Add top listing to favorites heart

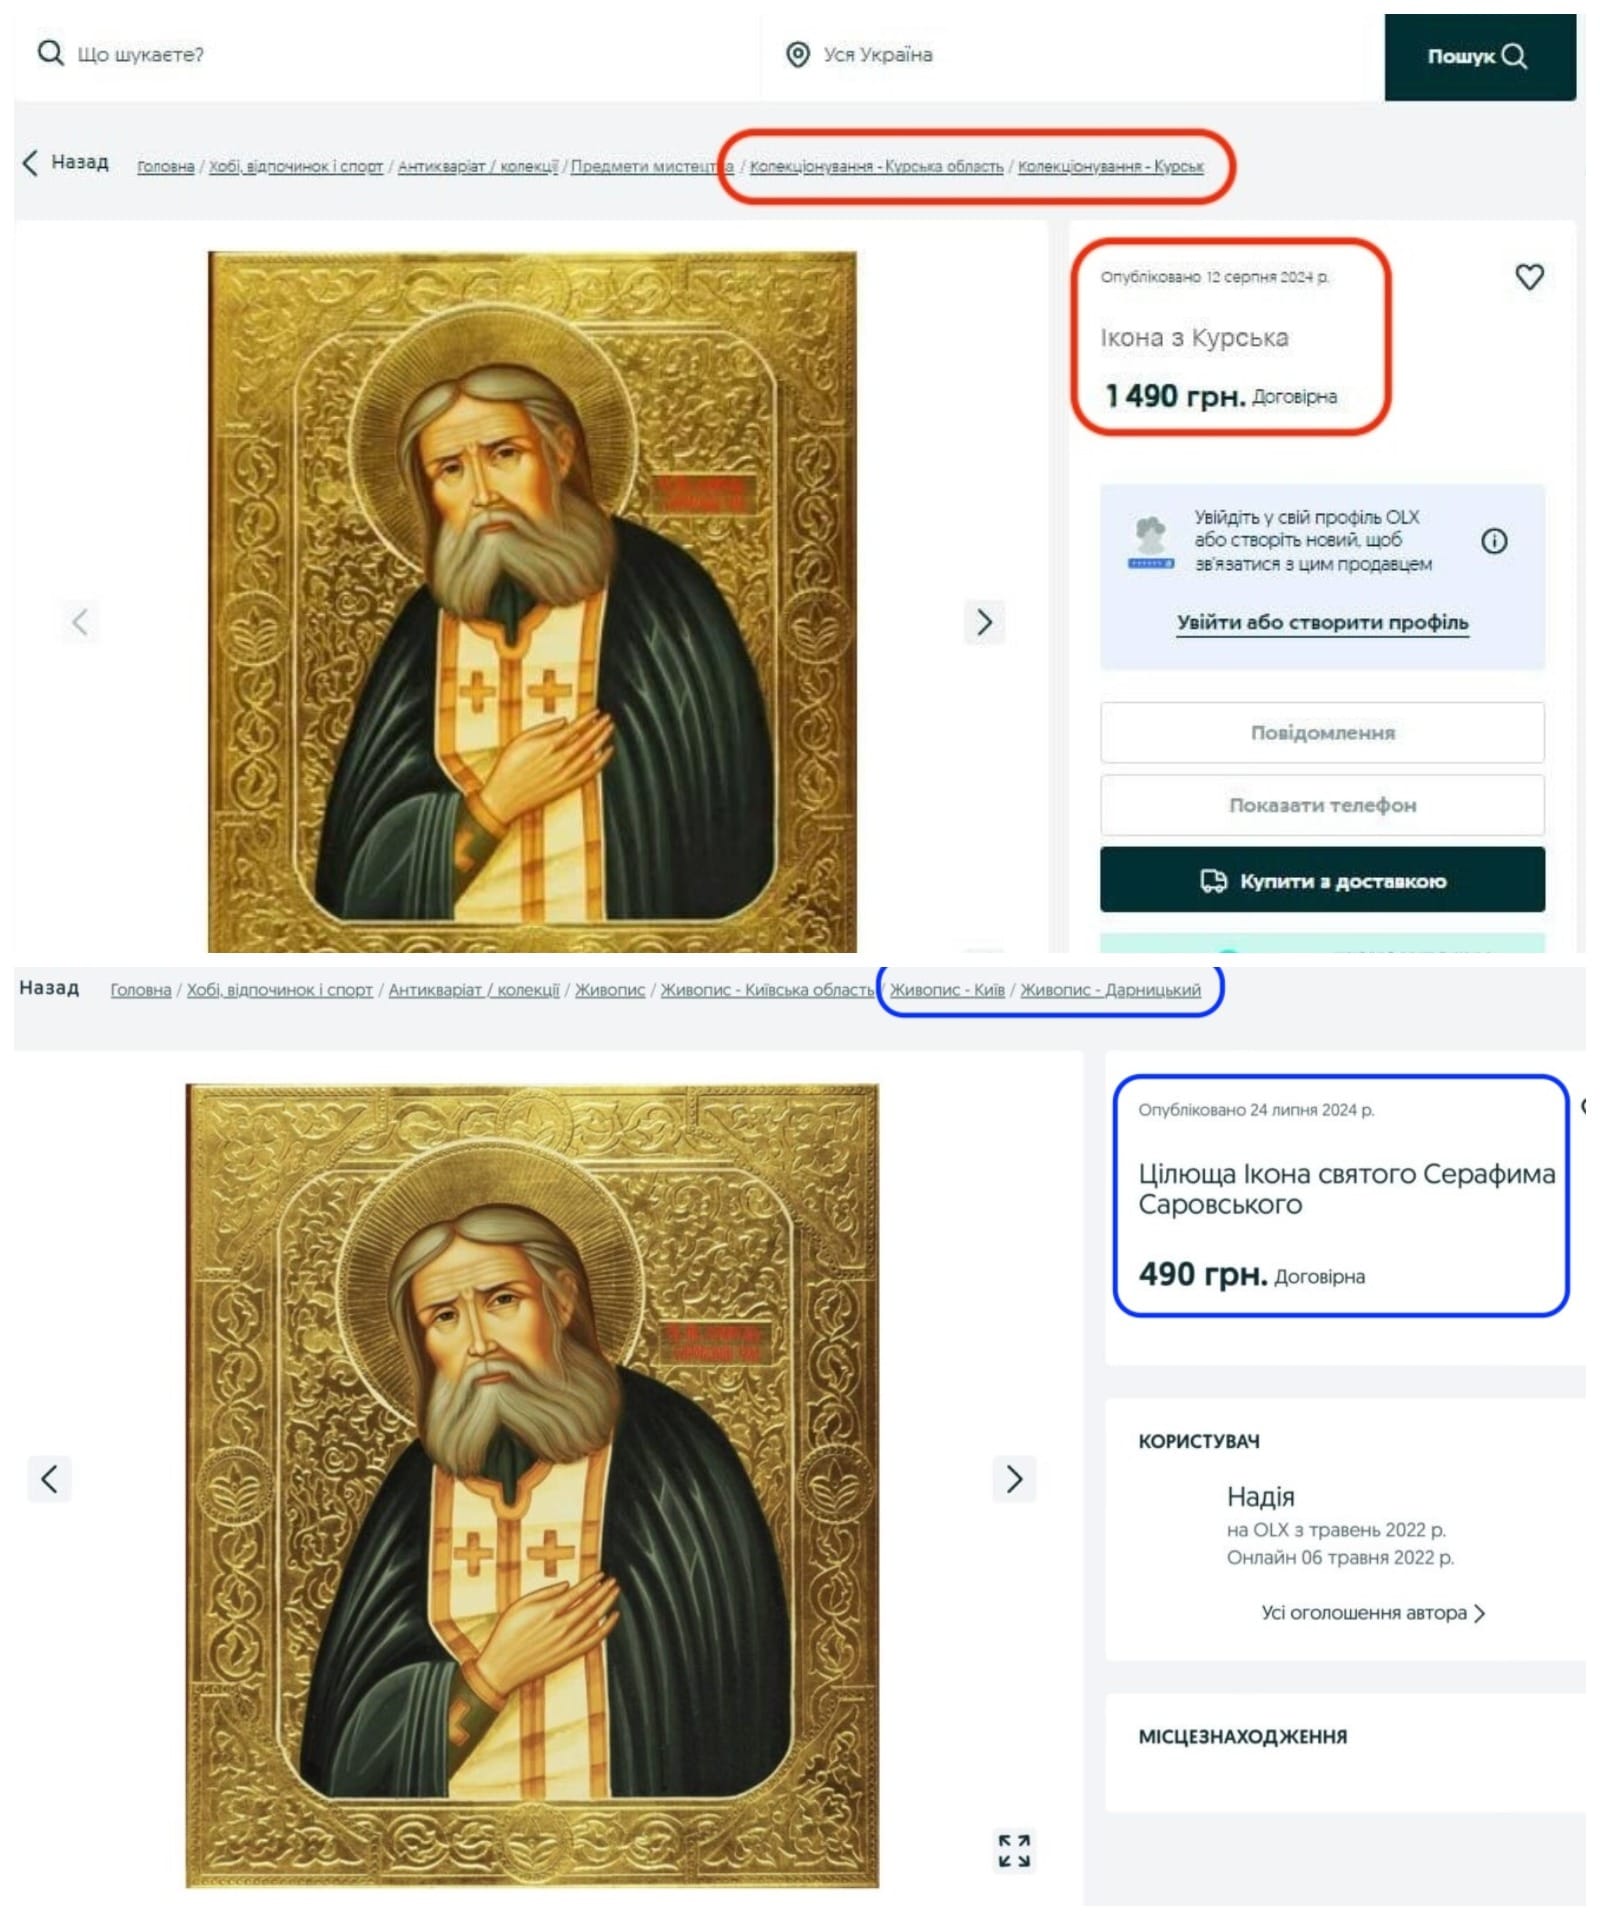[x=1529, y=276]
